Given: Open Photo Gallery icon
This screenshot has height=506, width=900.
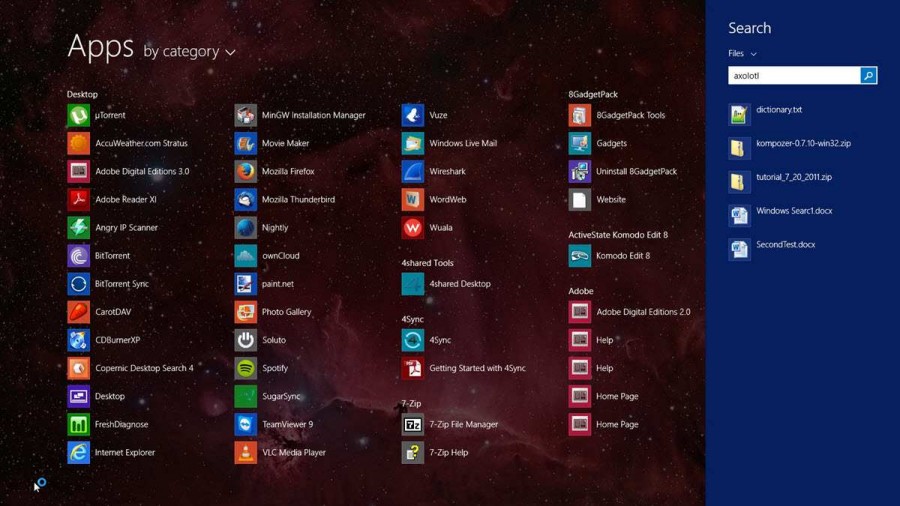Looking at the screenshot, I should click(x=246, y=312).
